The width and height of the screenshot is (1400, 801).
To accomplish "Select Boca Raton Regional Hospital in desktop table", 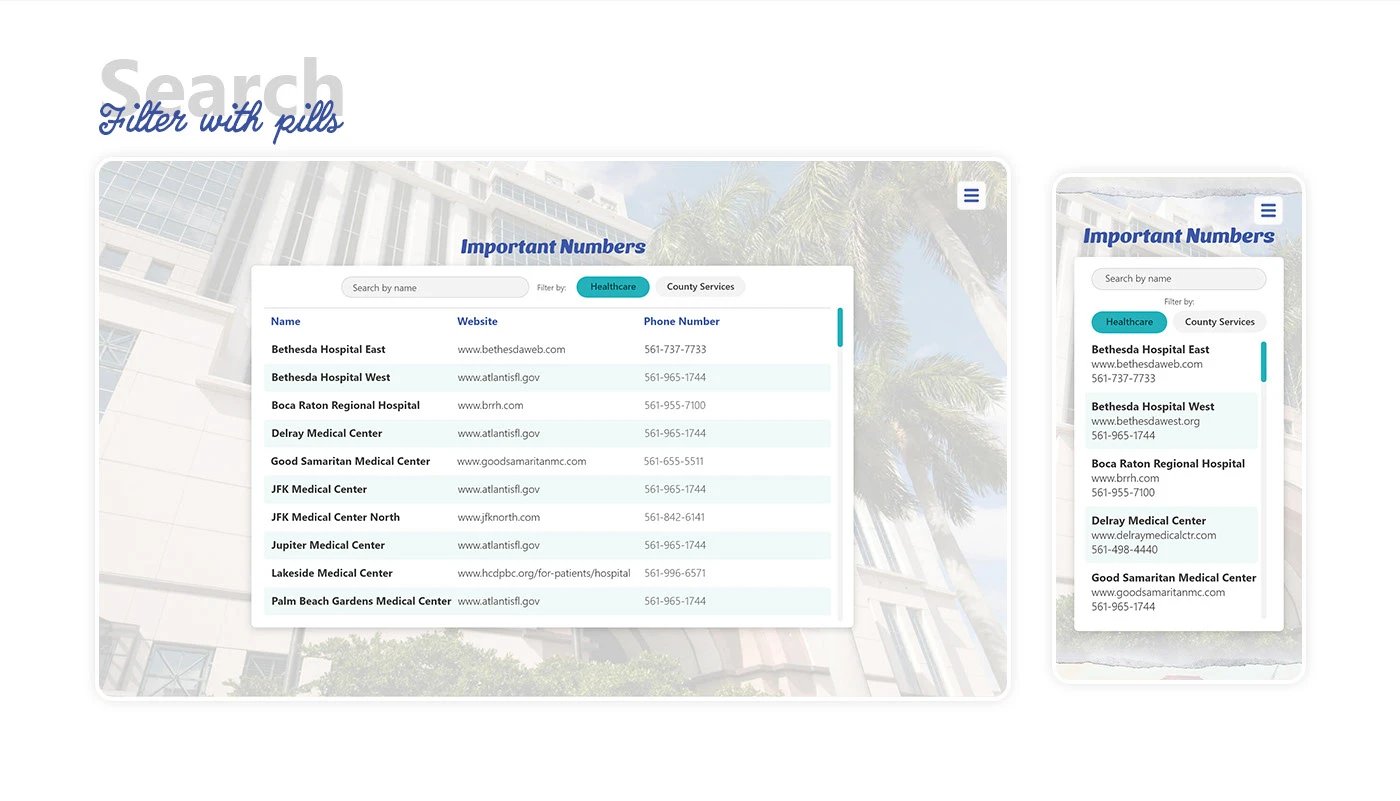I will [345, 406].
